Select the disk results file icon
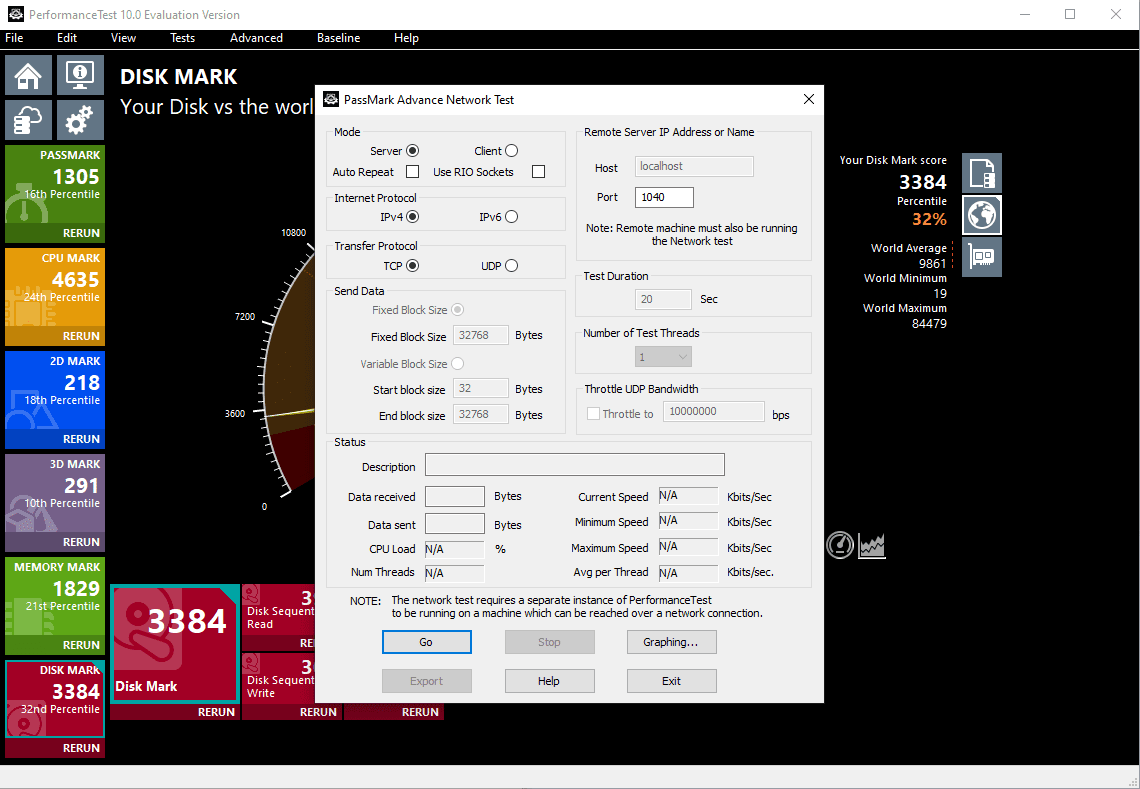 tap(982, 172)
